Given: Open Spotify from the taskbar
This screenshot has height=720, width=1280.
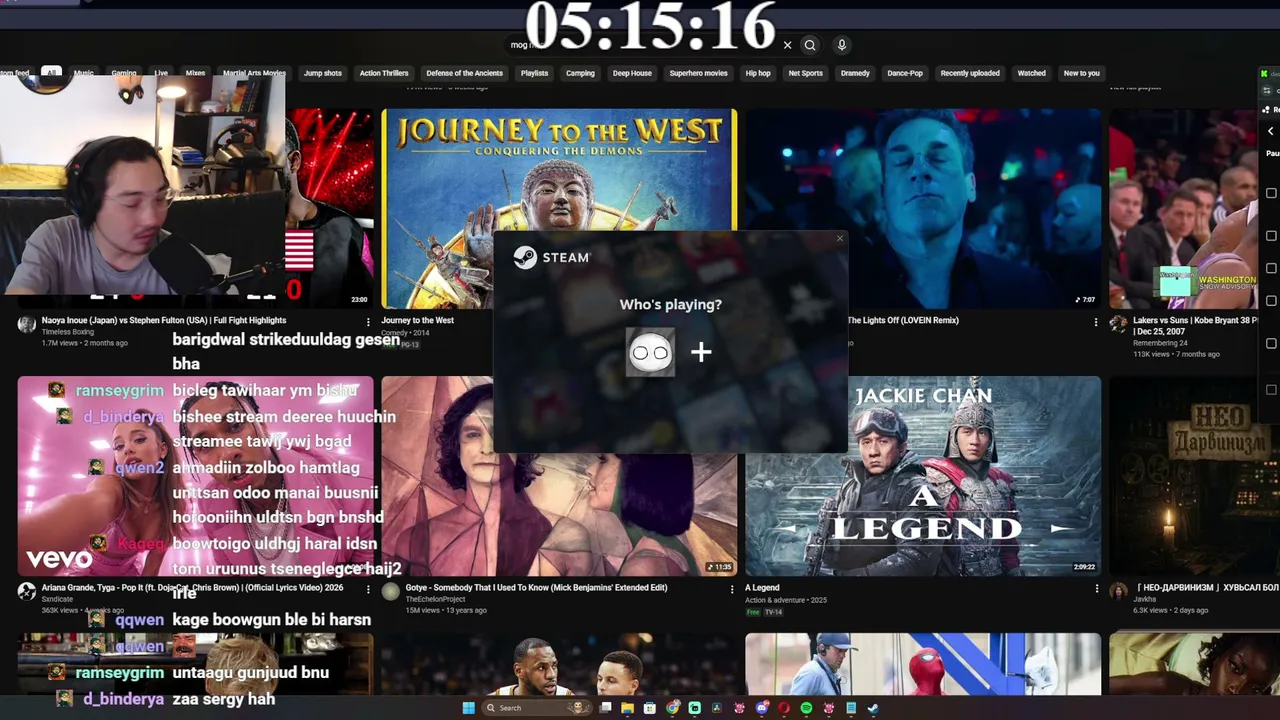Looking at the screenshot, I should pos(806,708).
